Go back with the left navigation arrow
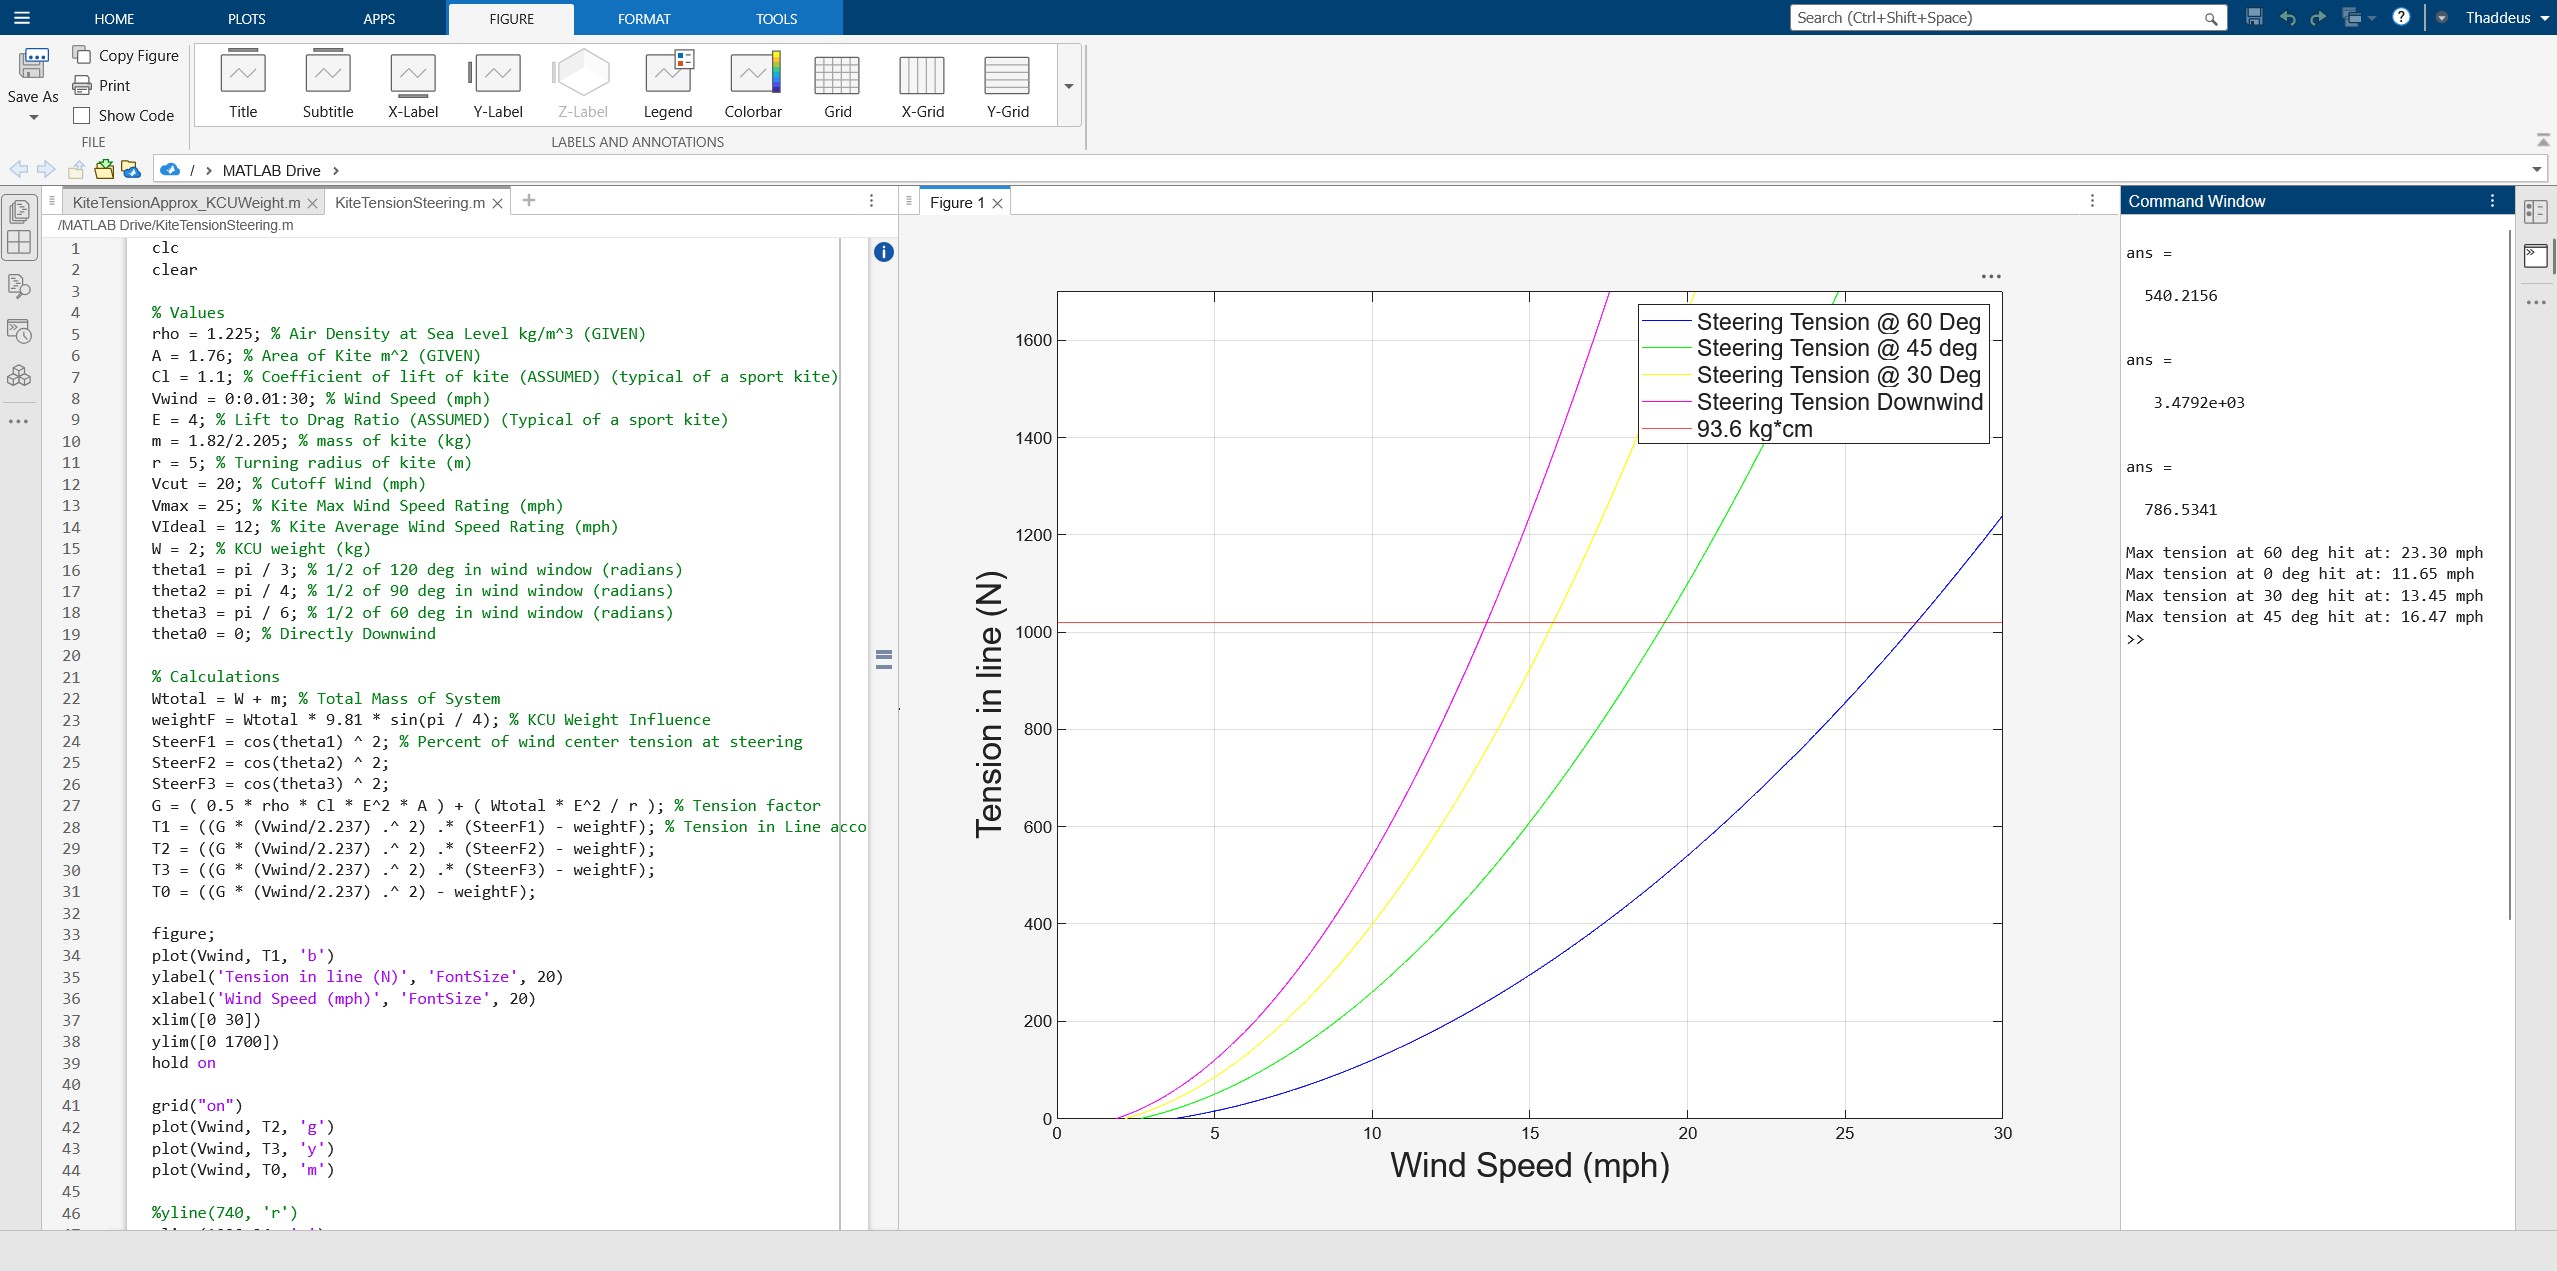2557x1271 pixels. coord(18,169)
